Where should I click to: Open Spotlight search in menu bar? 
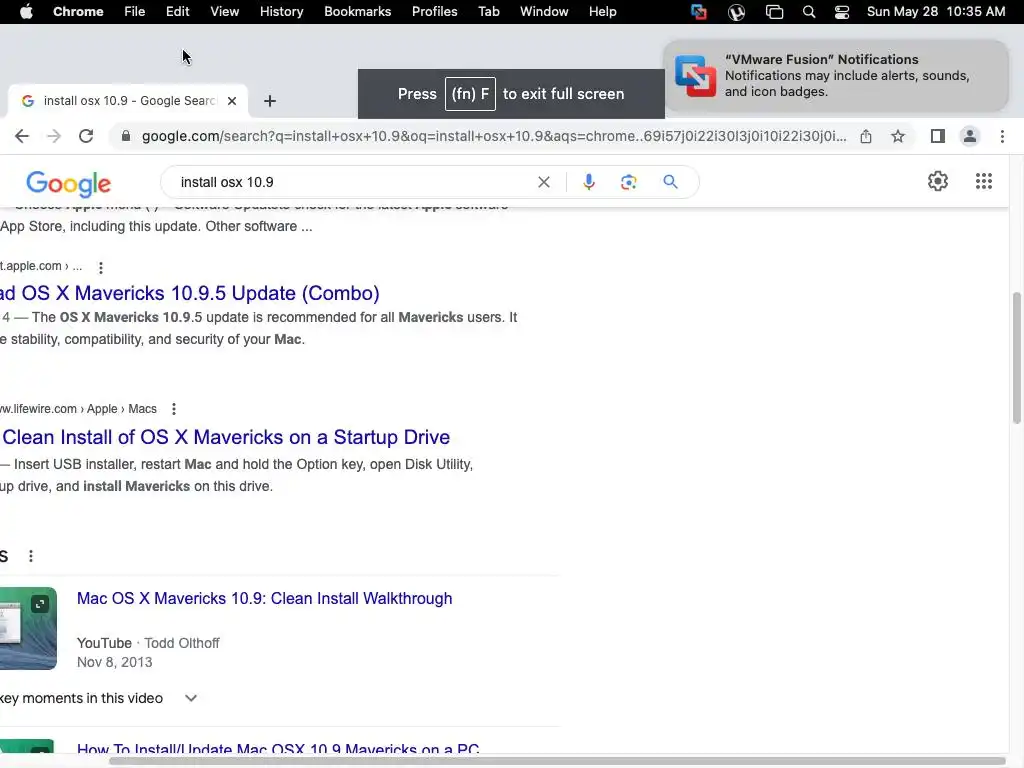click(x=808, y=12)
